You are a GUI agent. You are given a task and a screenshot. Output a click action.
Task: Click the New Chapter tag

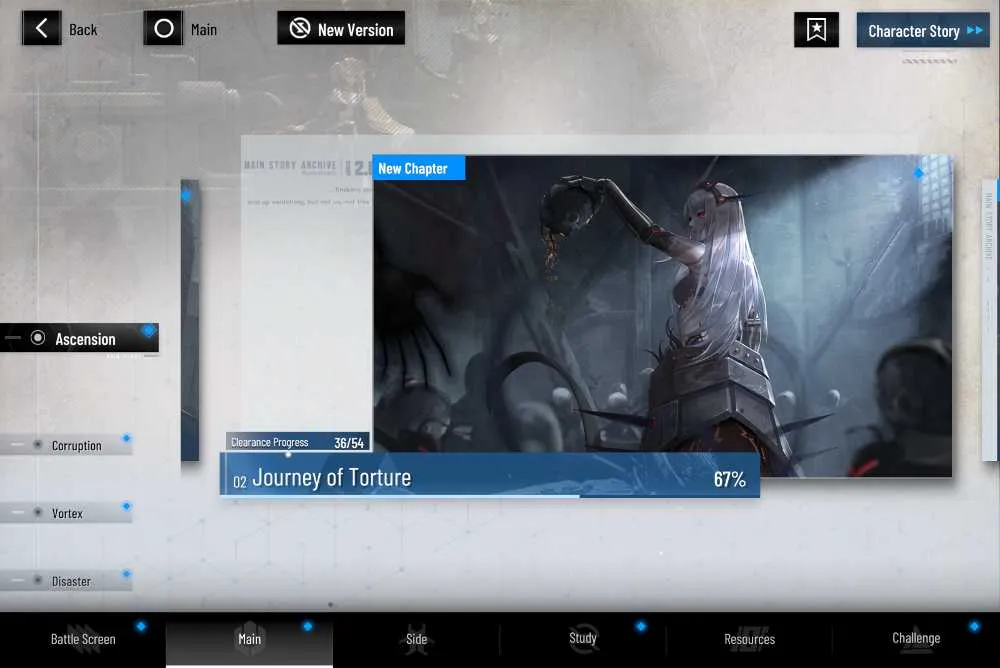tap(419, 168)
